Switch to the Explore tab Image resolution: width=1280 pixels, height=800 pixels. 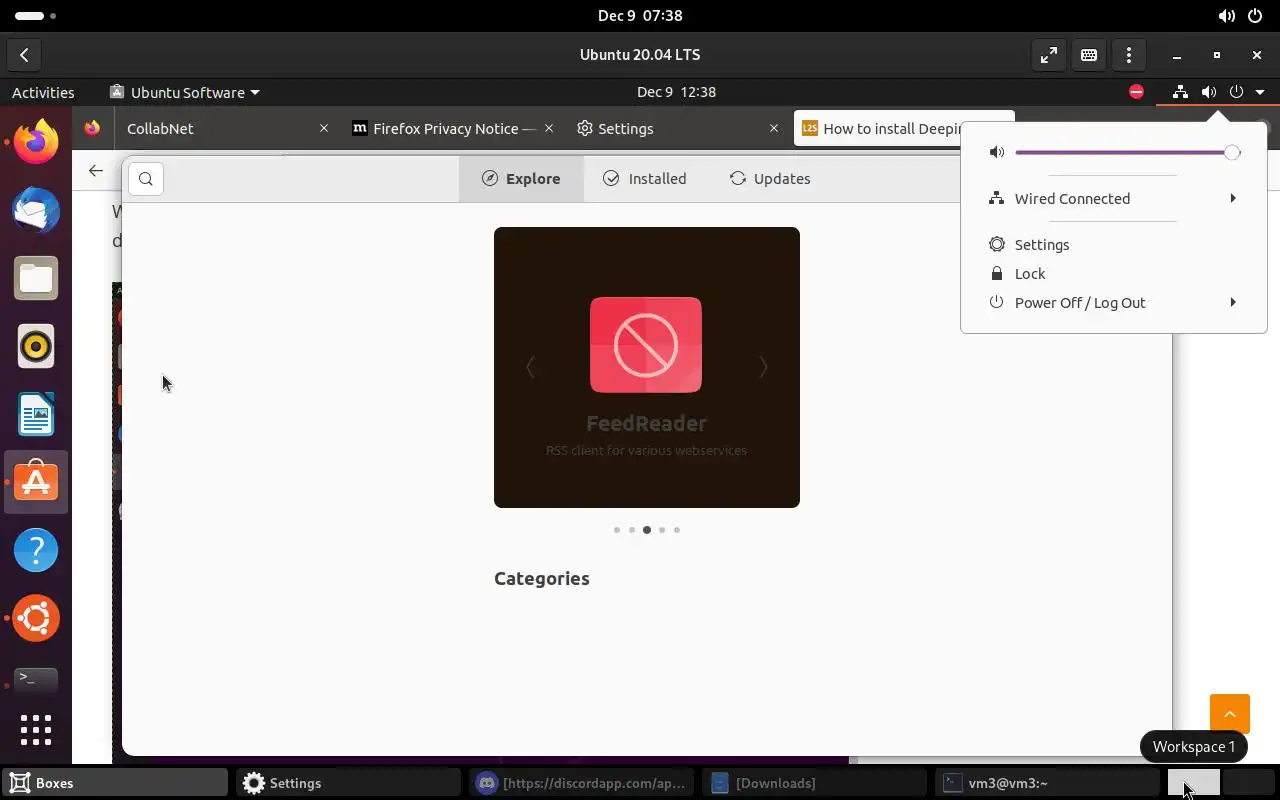point(521,179)
